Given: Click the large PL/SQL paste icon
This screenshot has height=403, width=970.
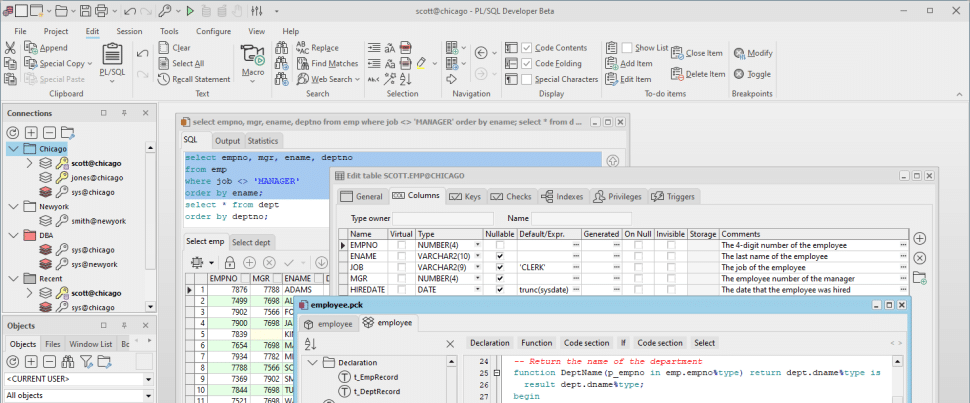Looking at the screenshot, I should click(x=112, y=54).
